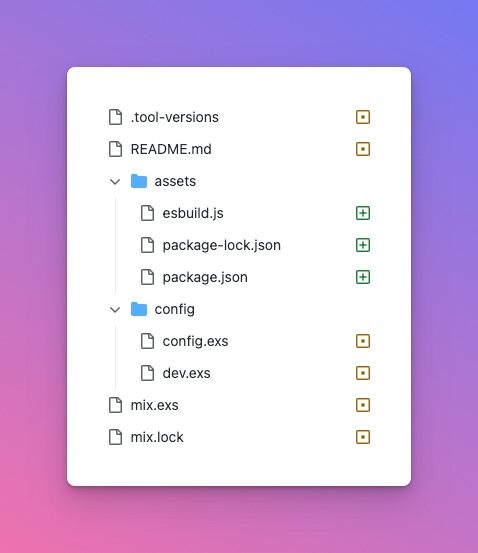Viewport: 478px width, 553px height.
Task: Open the README.md file
Action: [x=239, y=149]
